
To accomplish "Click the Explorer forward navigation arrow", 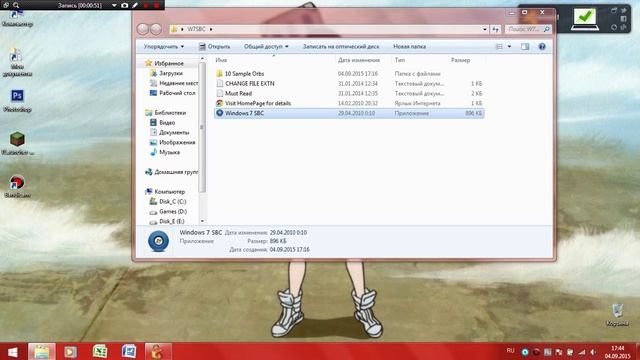I will point(156,29).
